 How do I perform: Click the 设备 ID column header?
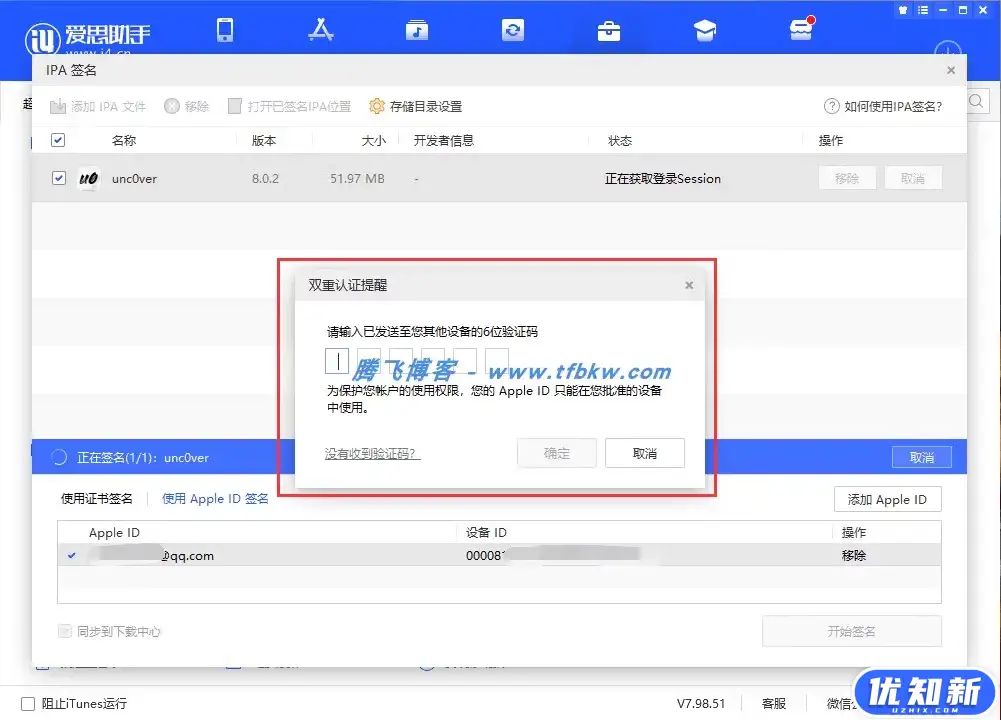(x=486, y=532)
